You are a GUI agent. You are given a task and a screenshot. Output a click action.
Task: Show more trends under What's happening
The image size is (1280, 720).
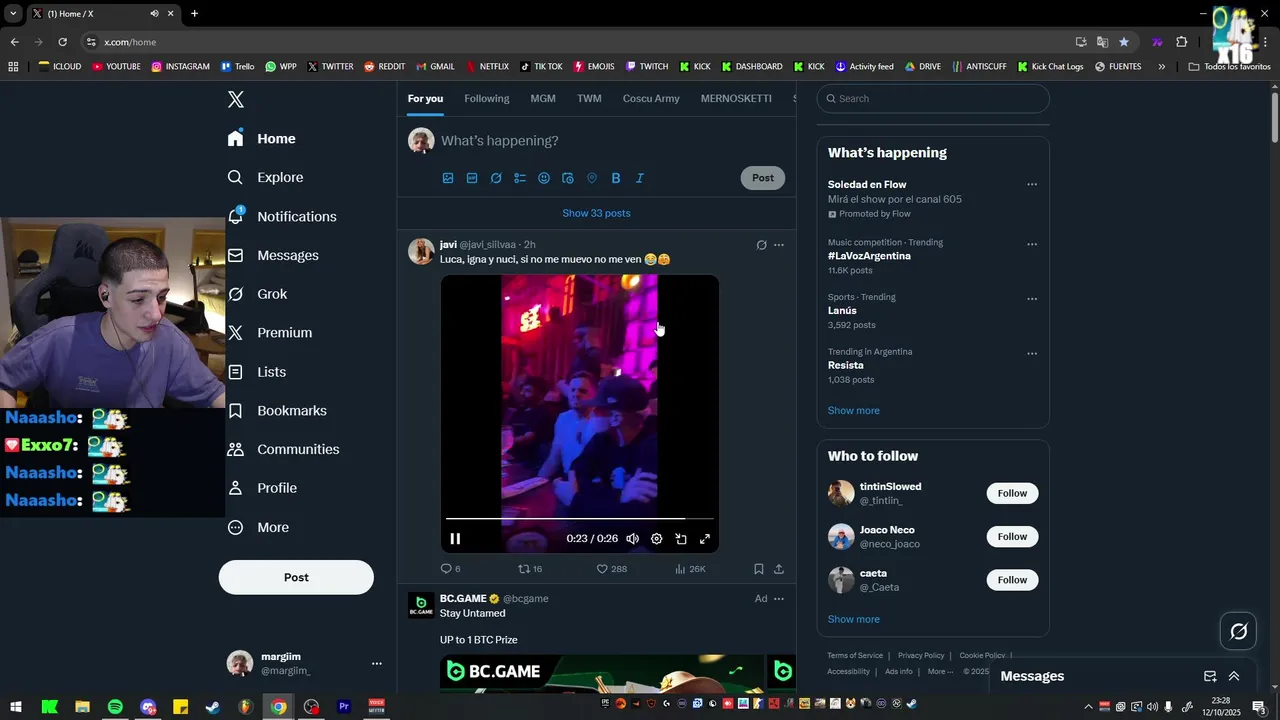pos(854,411)
